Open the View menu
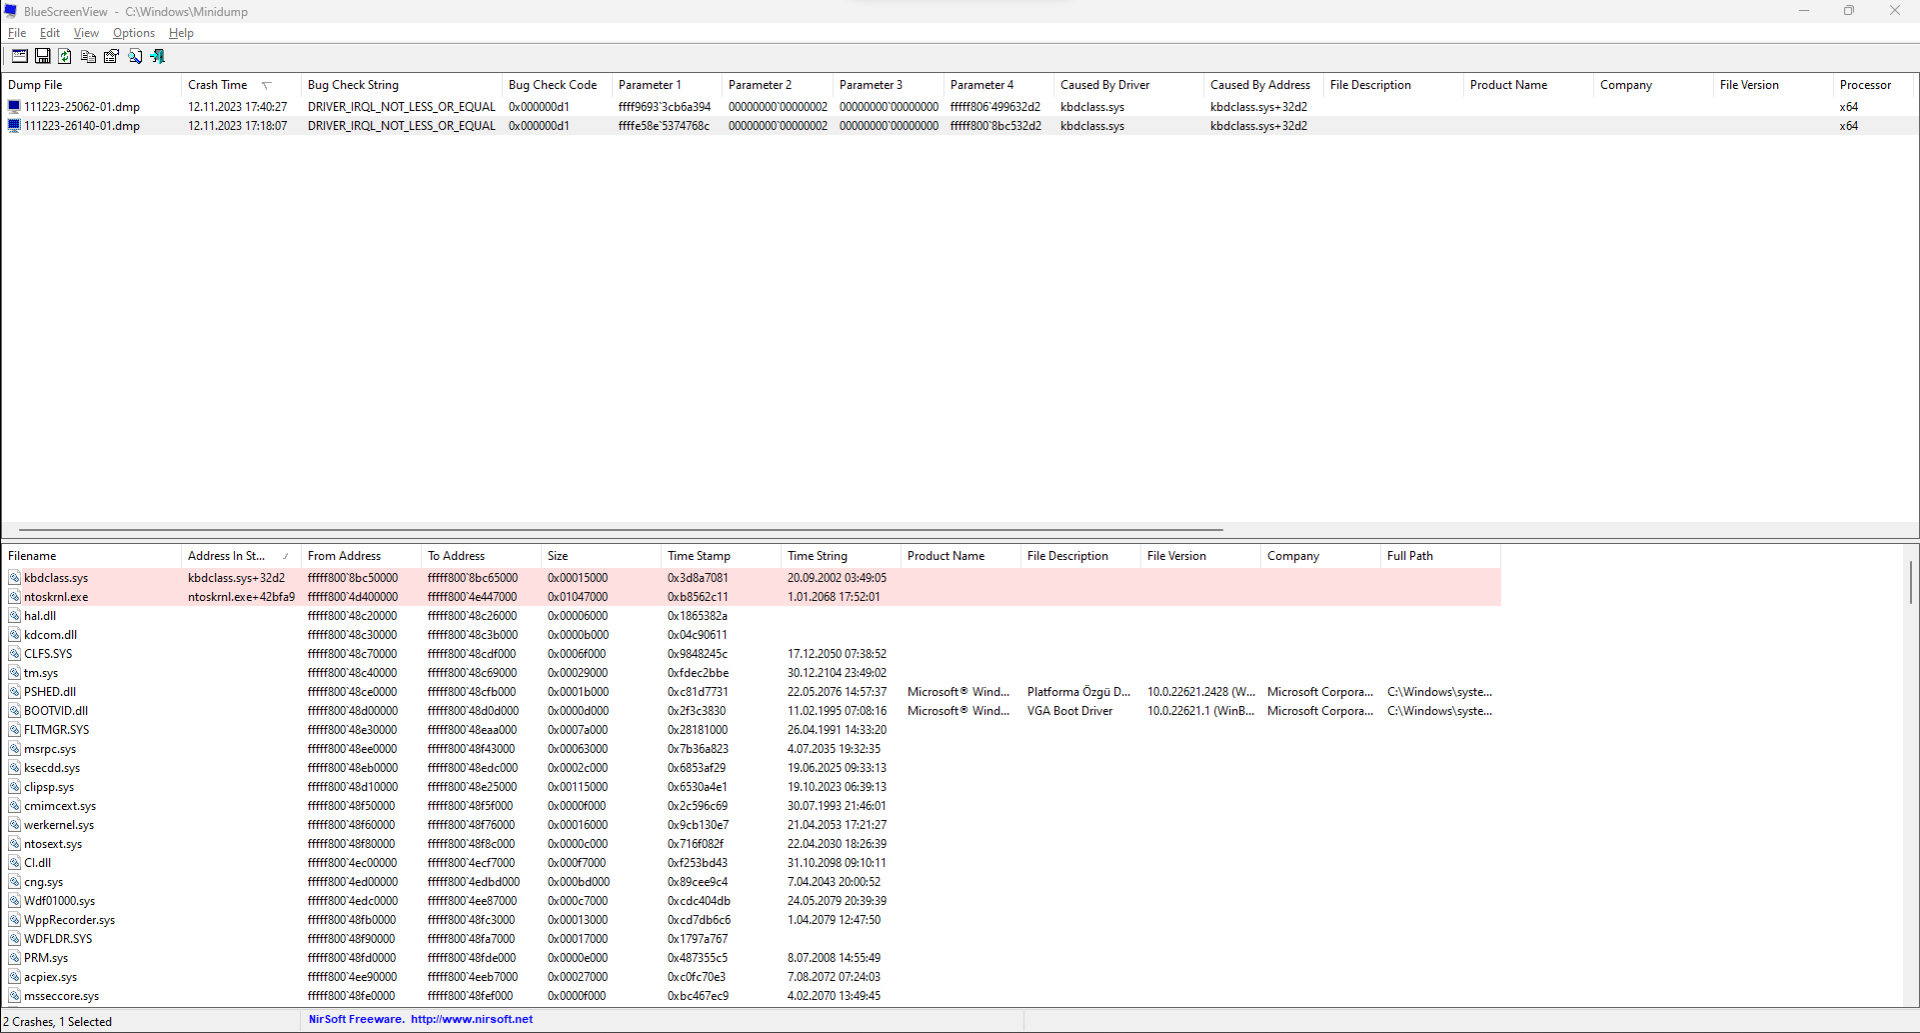Viewport: 1920px width, 1033px height. coord(86,33)
